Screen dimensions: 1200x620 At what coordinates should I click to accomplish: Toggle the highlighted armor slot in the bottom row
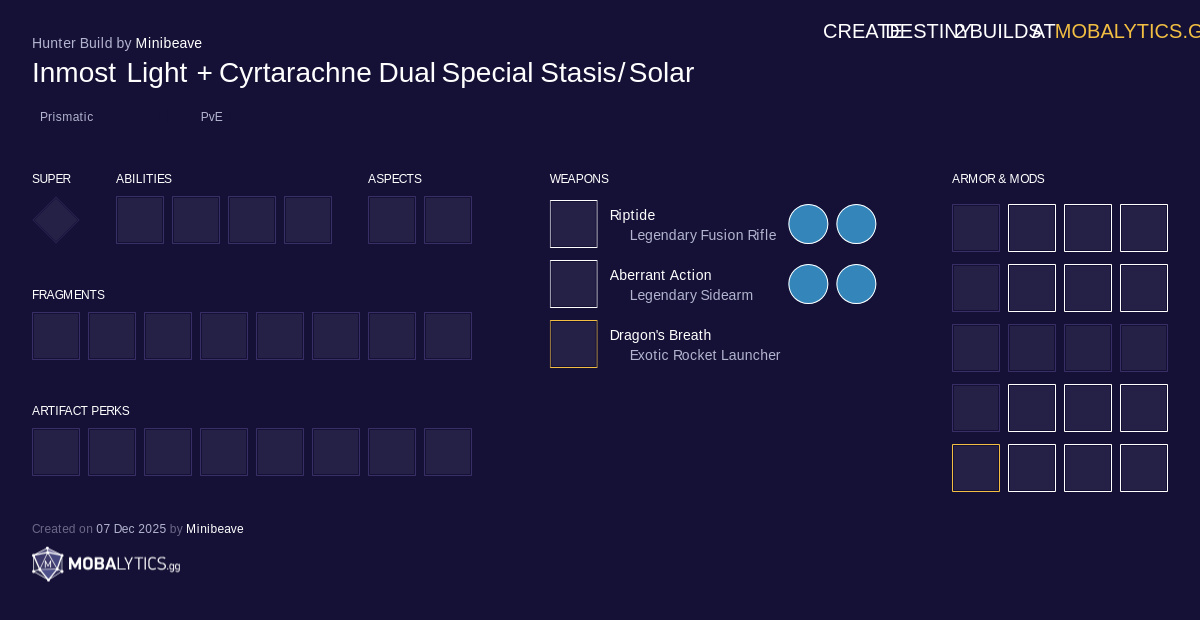click(x=975, y=468)
